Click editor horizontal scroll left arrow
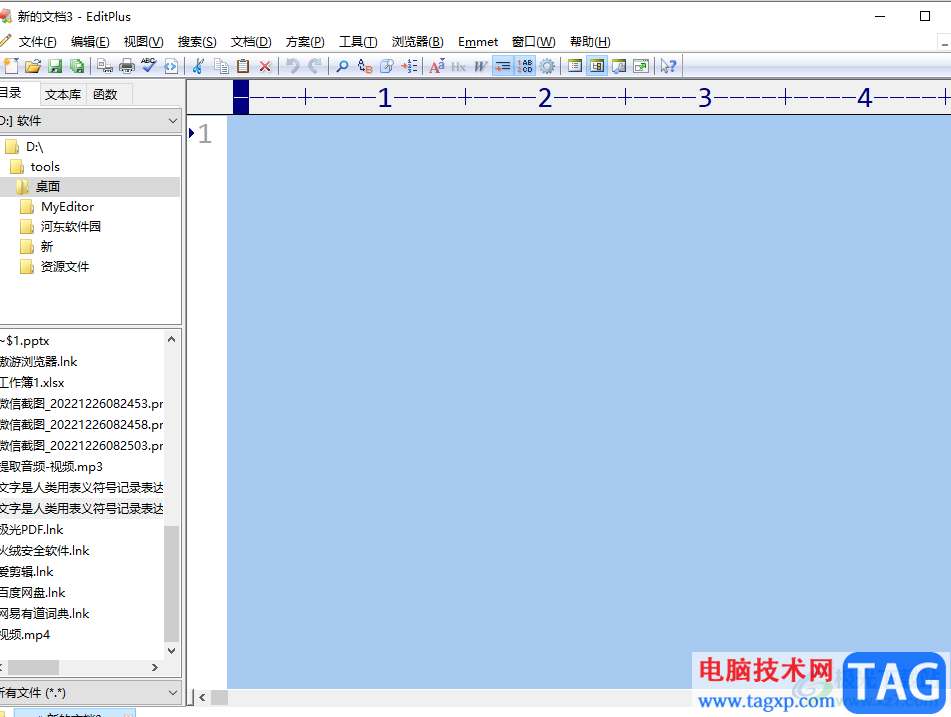This screenshot has width=951, height=717. pyautogui.click(x=202, y=698)
